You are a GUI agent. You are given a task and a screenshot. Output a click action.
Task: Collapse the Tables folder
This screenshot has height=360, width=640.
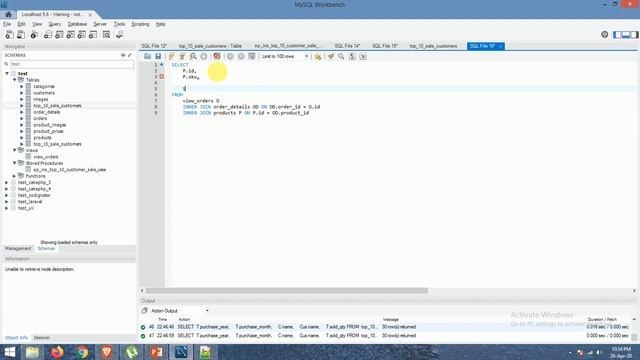coord(14,80)
